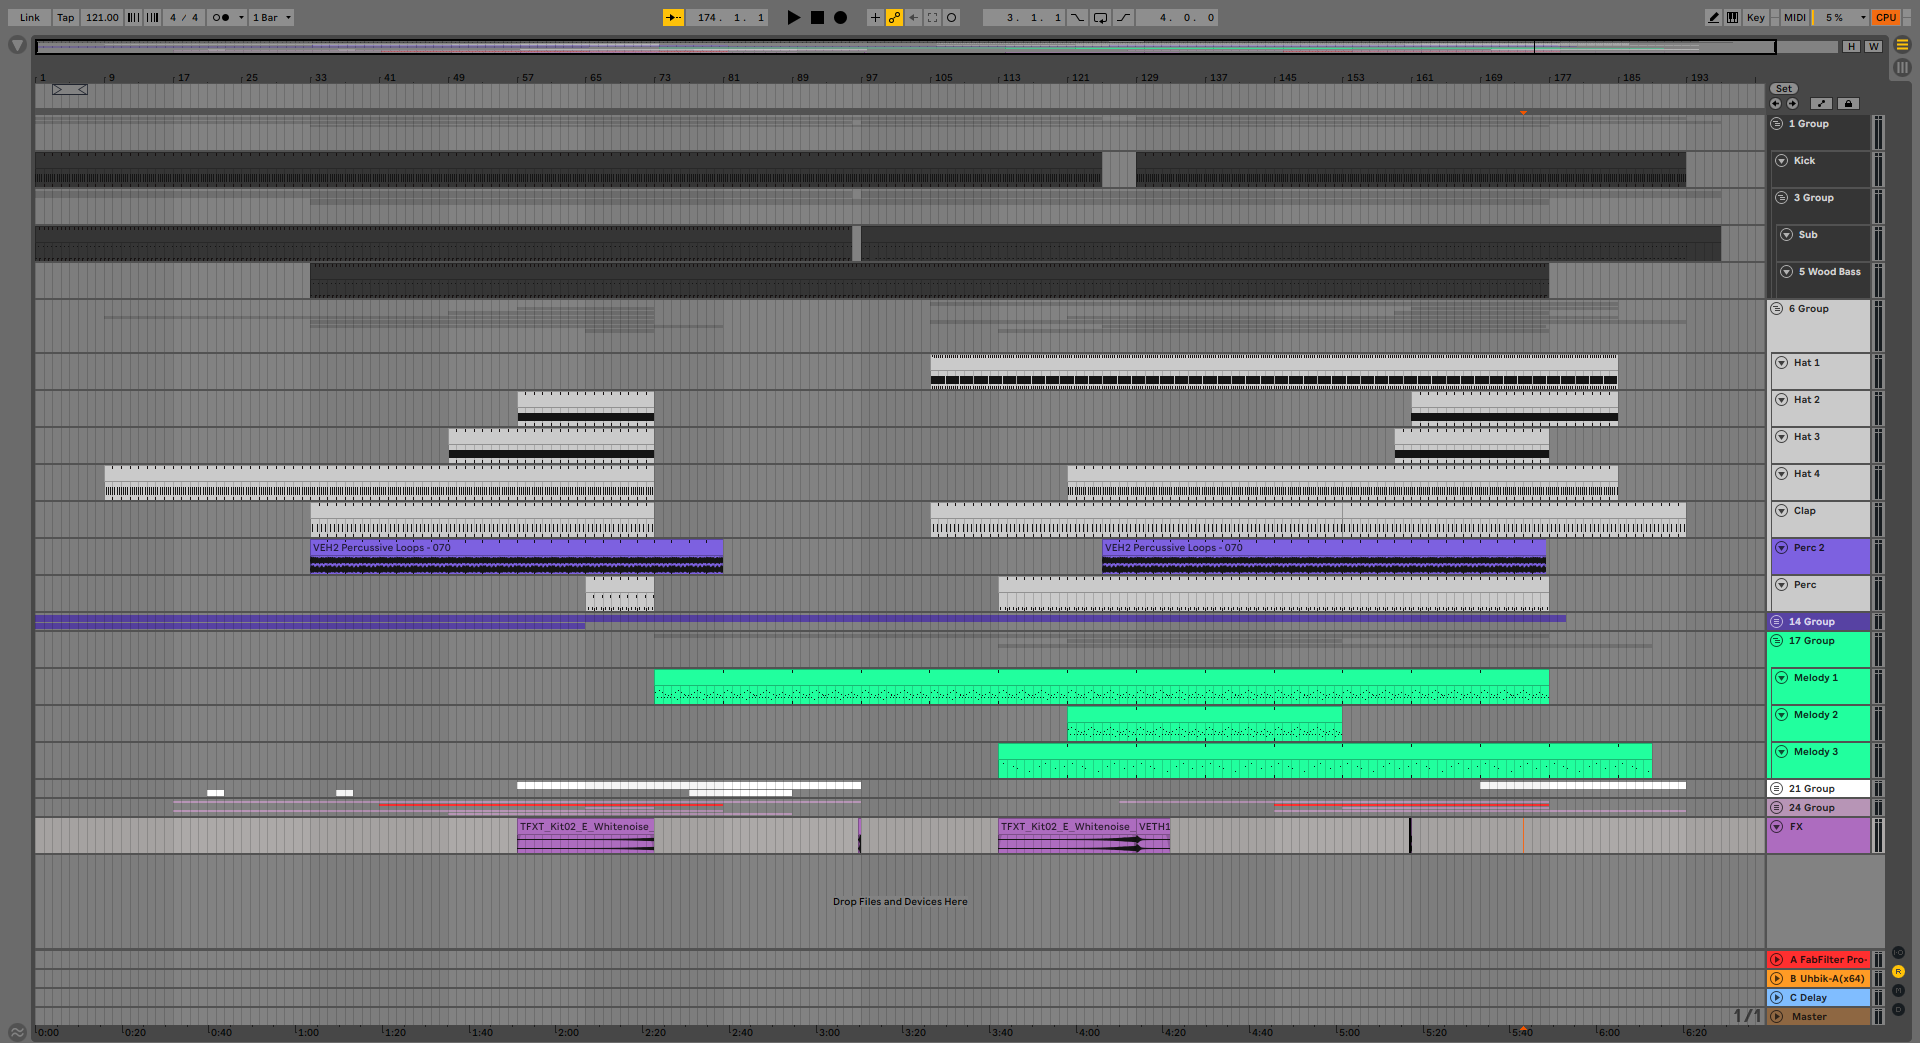
Task: Unfold the Hat 4 track
Action: coord(1782,474)
